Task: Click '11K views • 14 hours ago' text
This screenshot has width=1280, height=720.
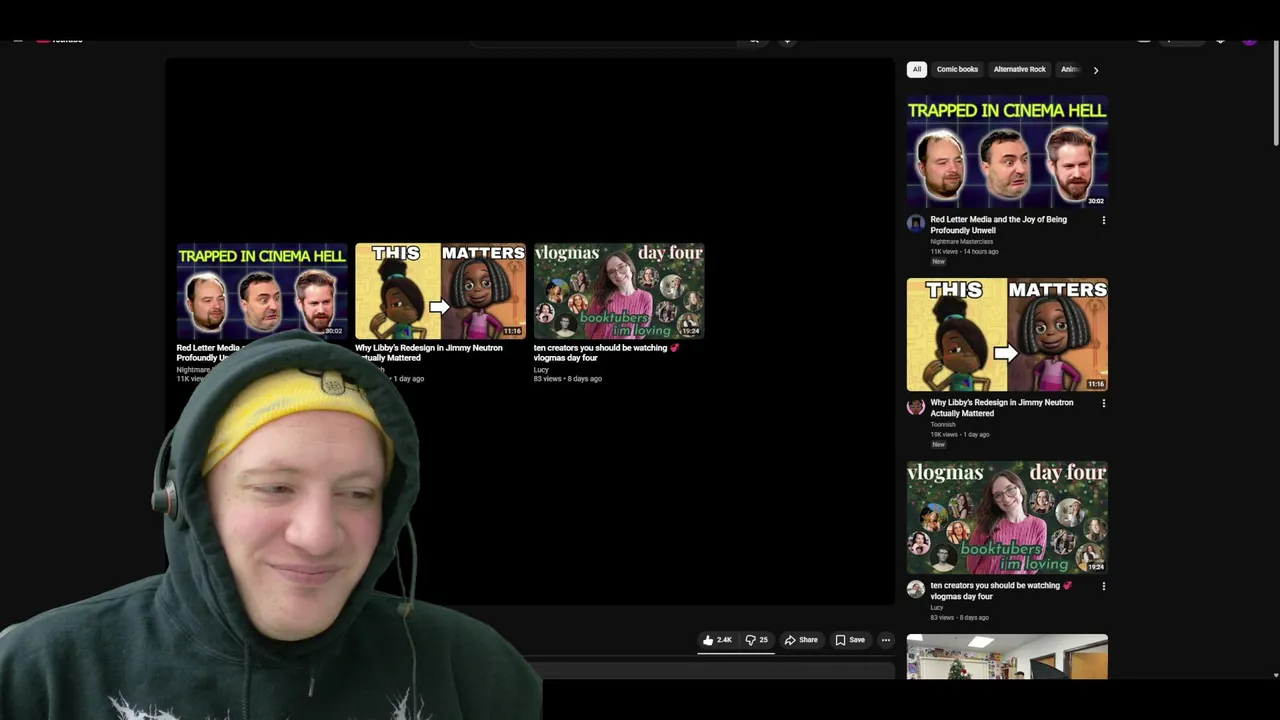Action: tap(964, 251)
